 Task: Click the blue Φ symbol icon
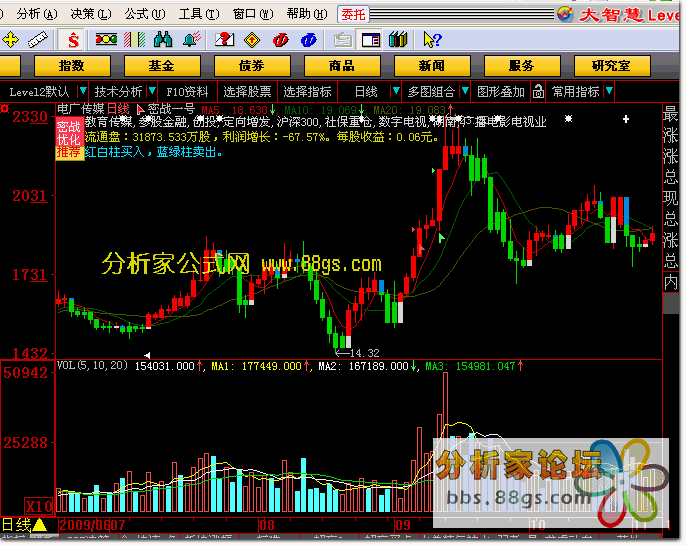308,40
